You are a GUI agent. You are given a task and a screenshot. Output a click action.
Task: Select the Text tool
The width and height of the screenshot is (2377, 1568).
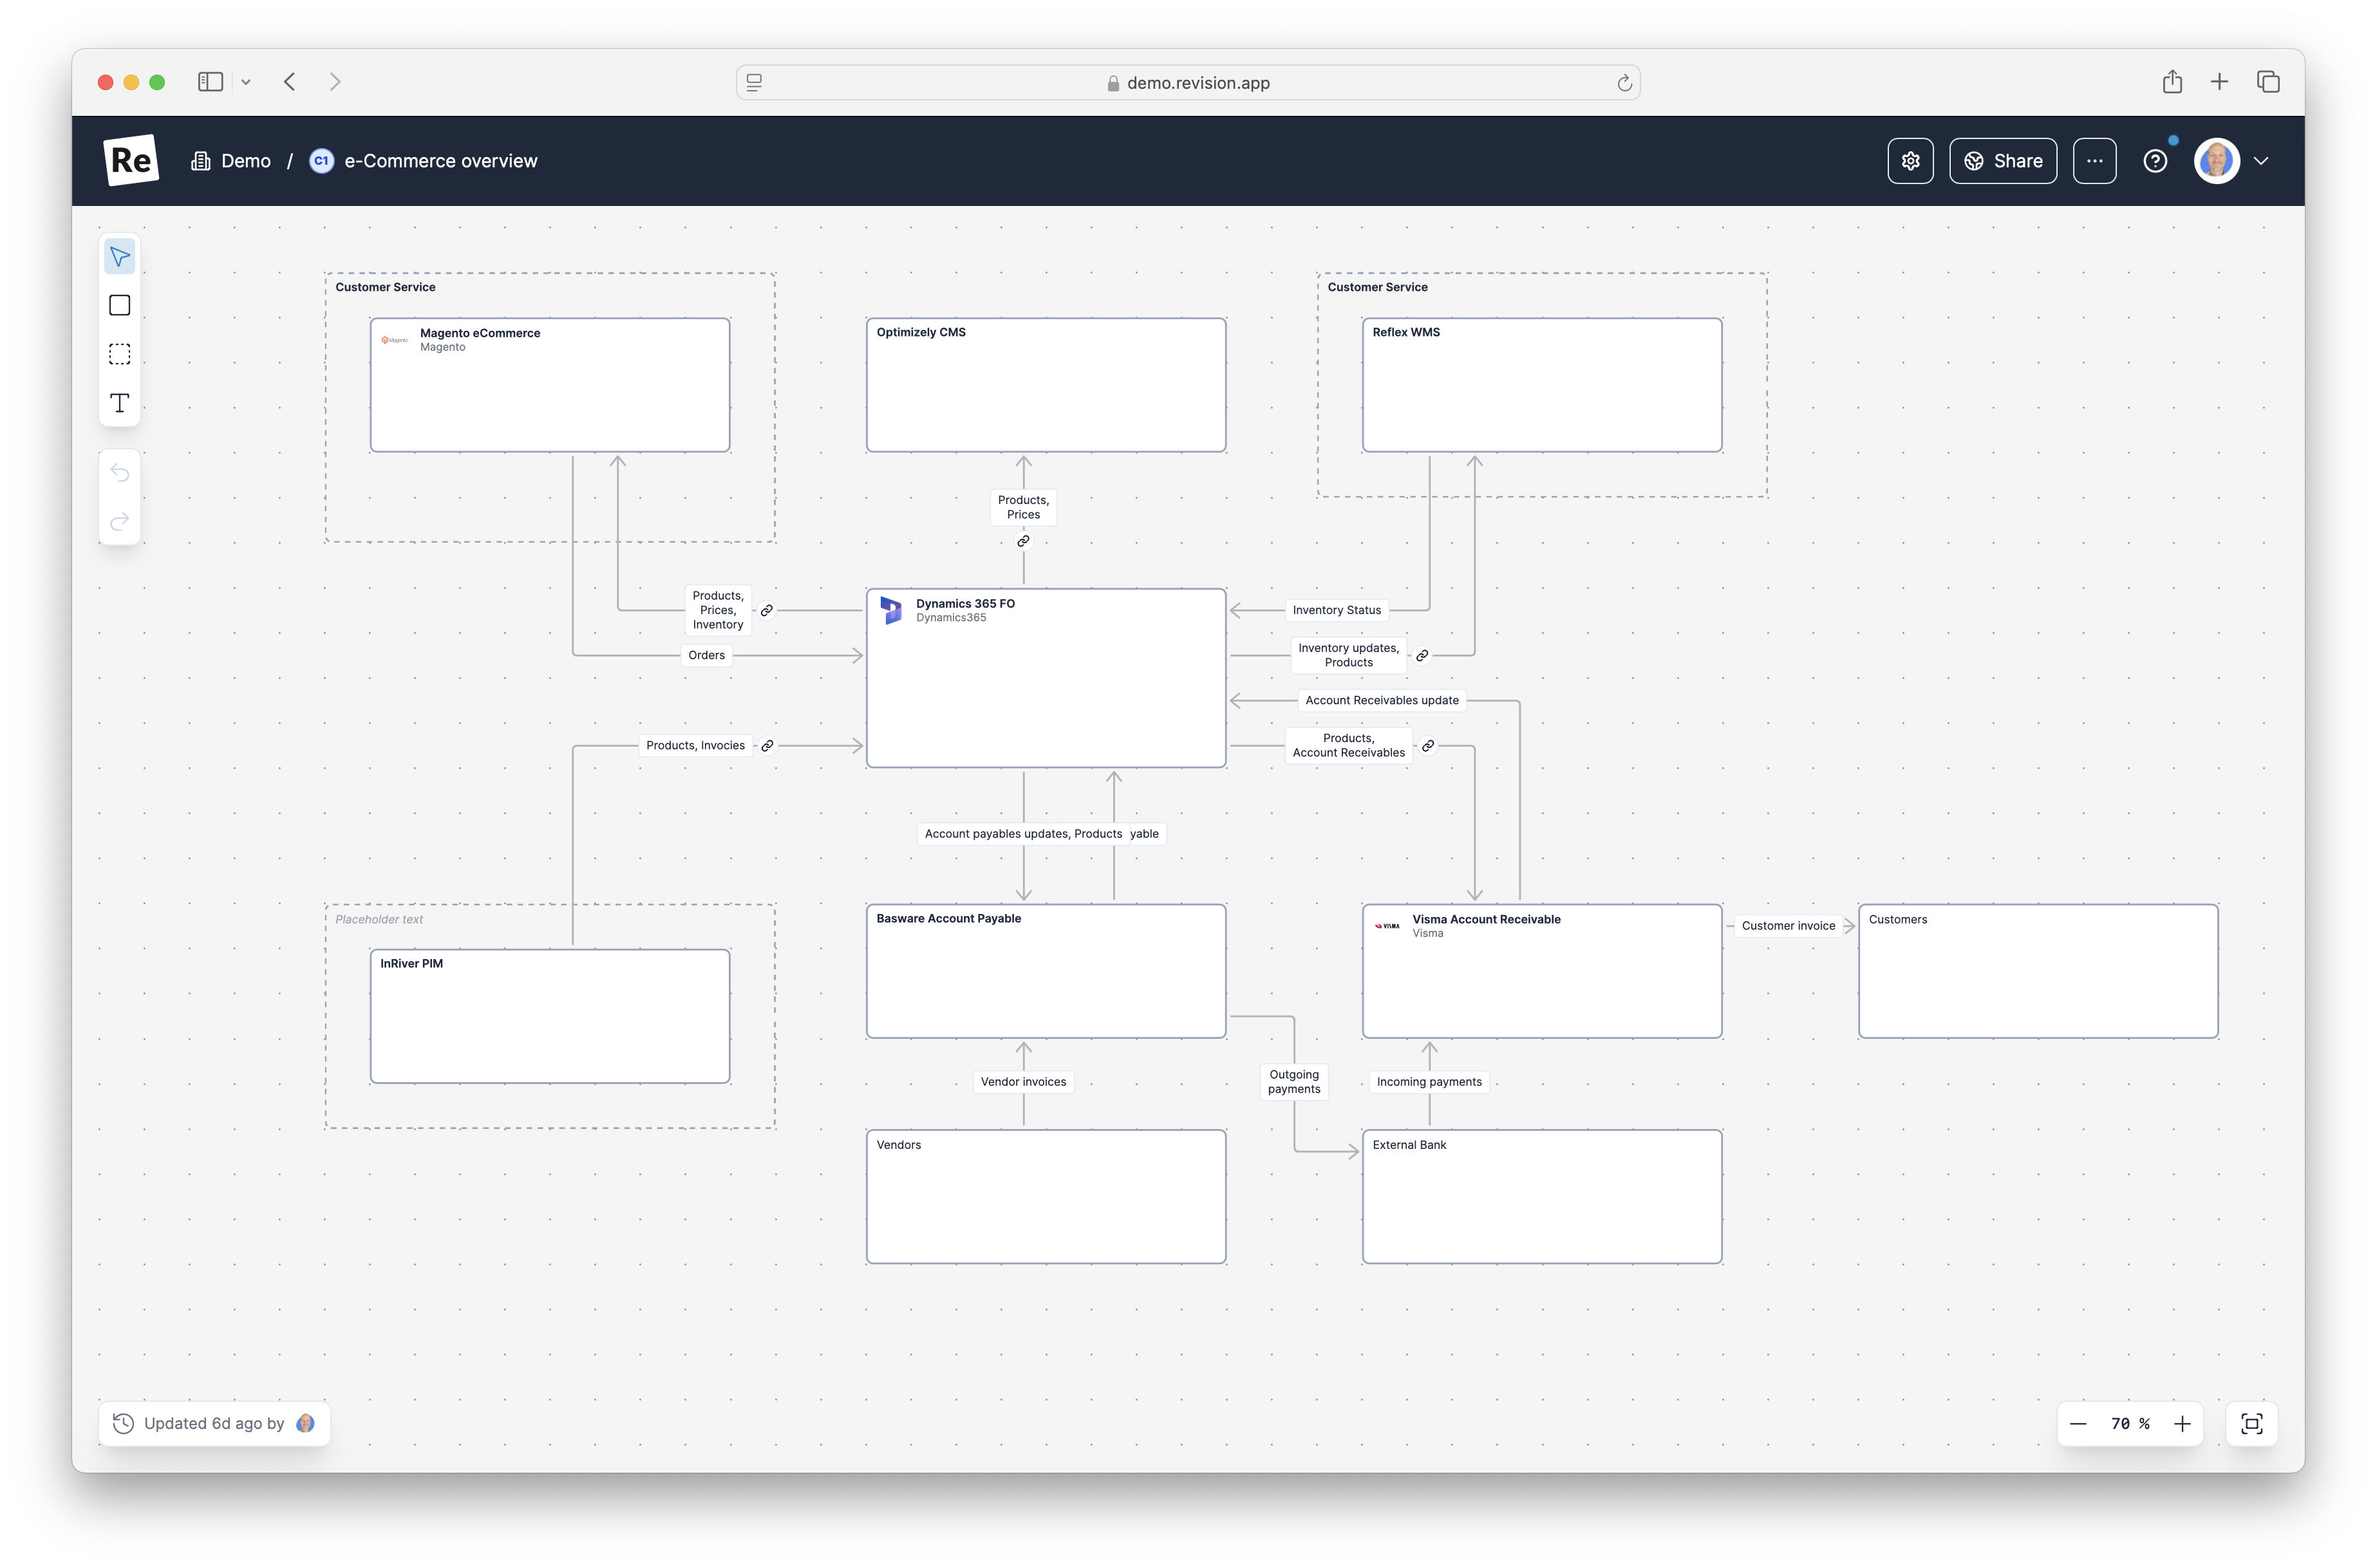point(119,403)
